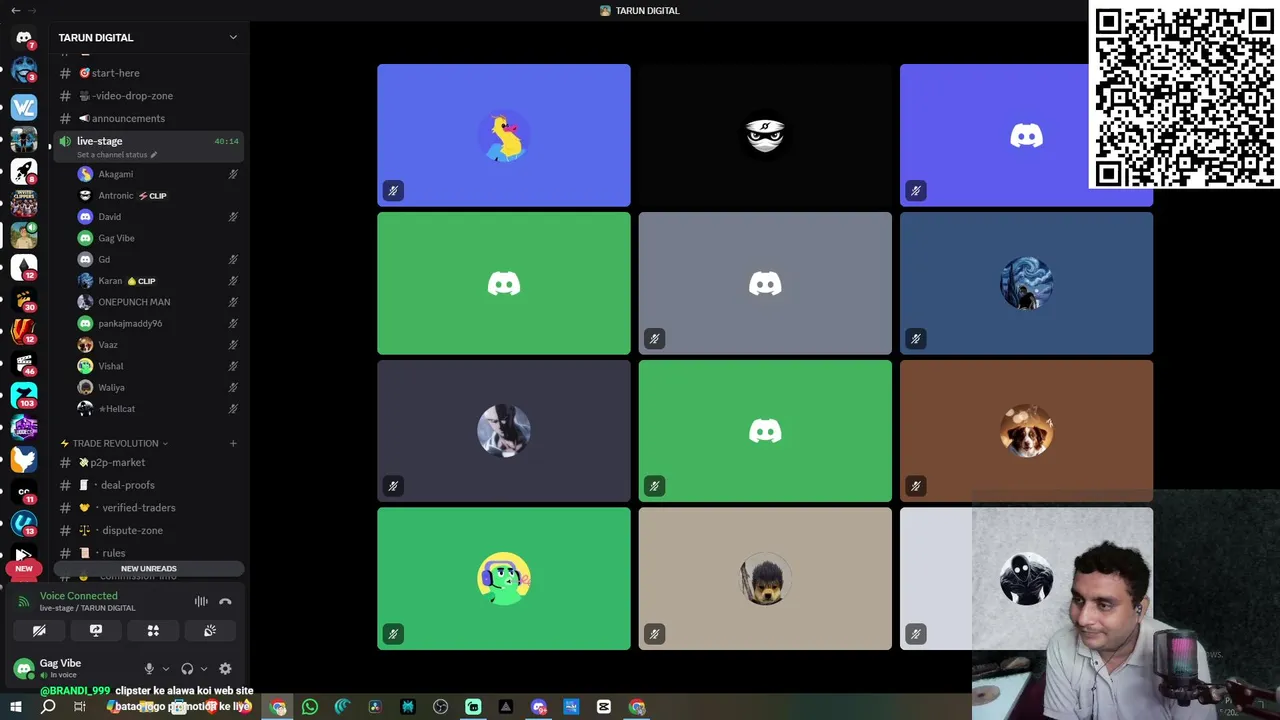Focus the ninja mask avatar tile
This screenshot has width=1280, height=720.
pyautogui.click(x=765, y=135)
